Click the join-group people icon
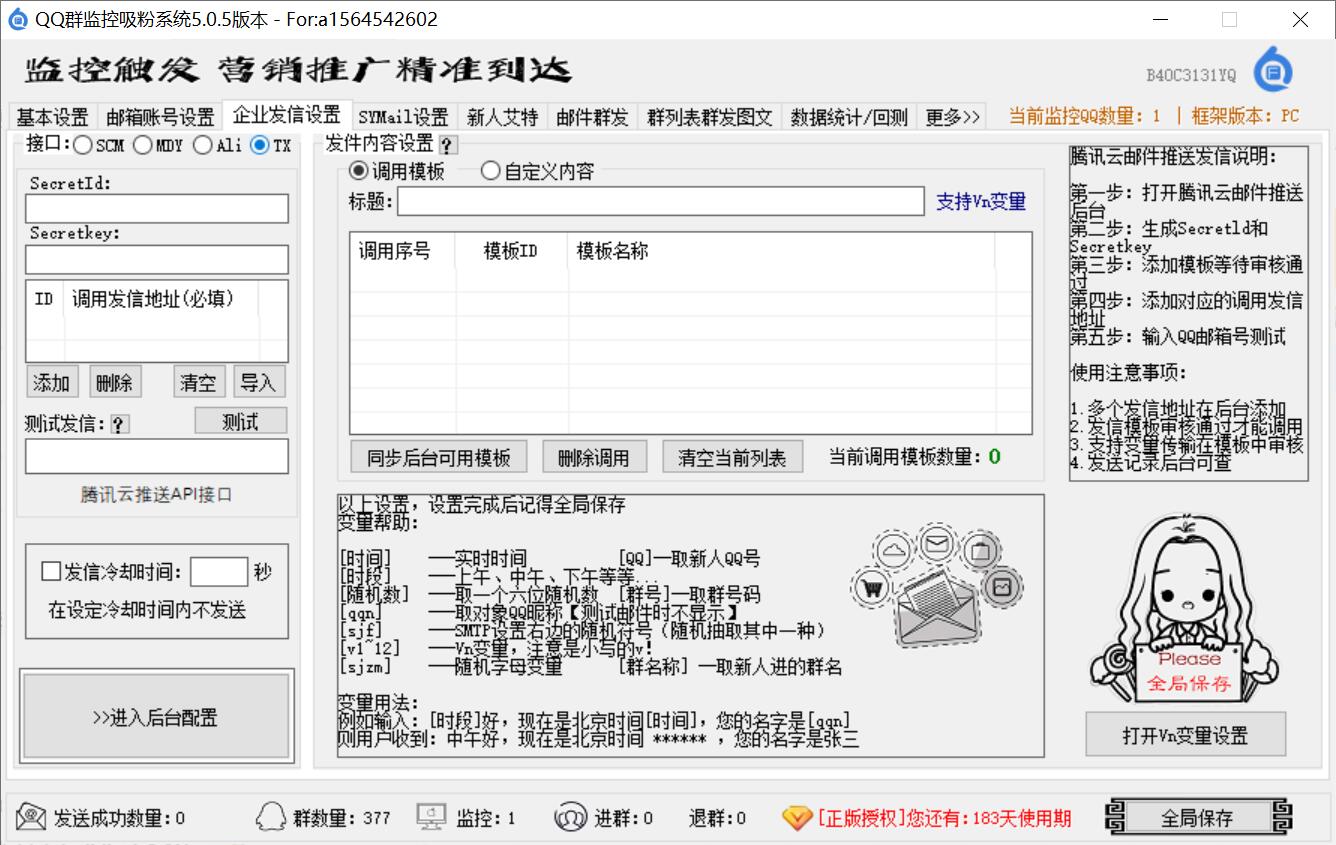Image resolution: width=1336 pixels, height=845 pixels. point(570,817)
